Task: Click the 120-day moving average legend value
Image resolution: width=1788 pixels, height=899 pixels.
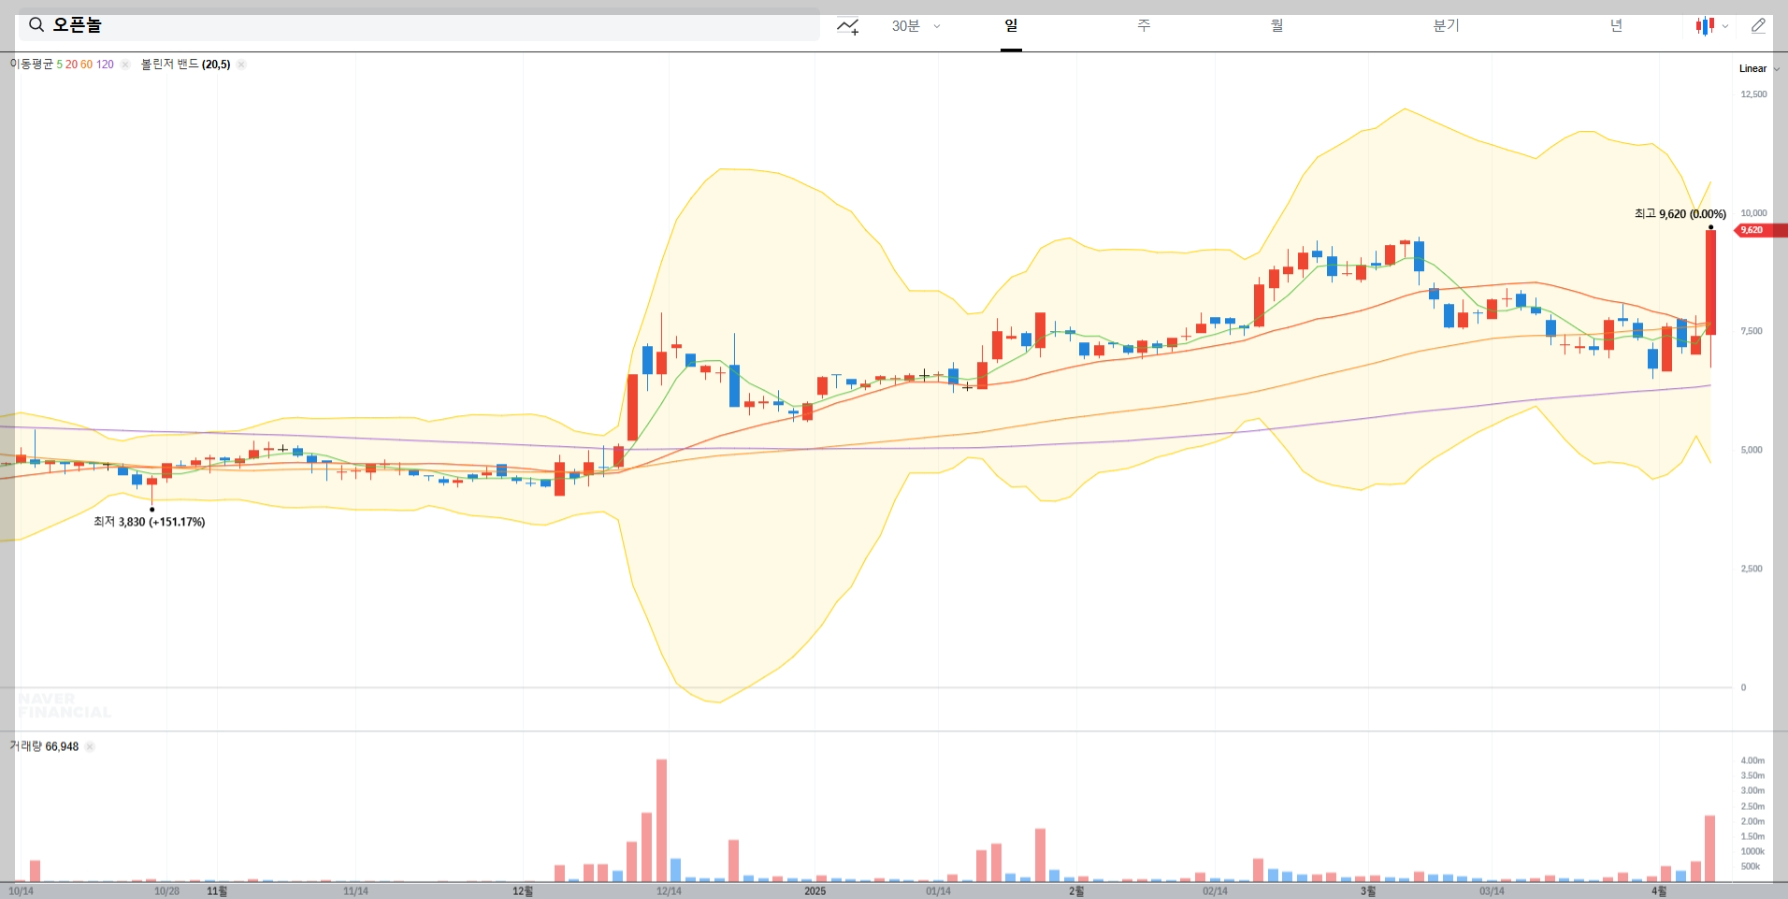Action: click(105, 64)
